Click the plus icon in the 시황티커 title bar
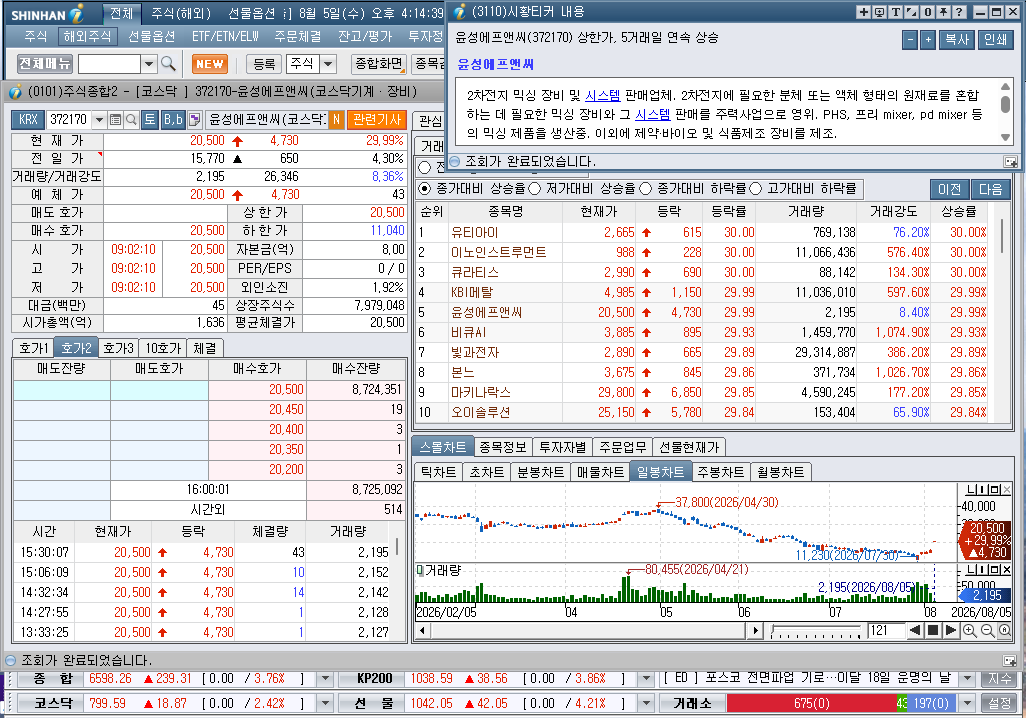The width and height of the screenshot is (1026, 718). click(864, 12)
